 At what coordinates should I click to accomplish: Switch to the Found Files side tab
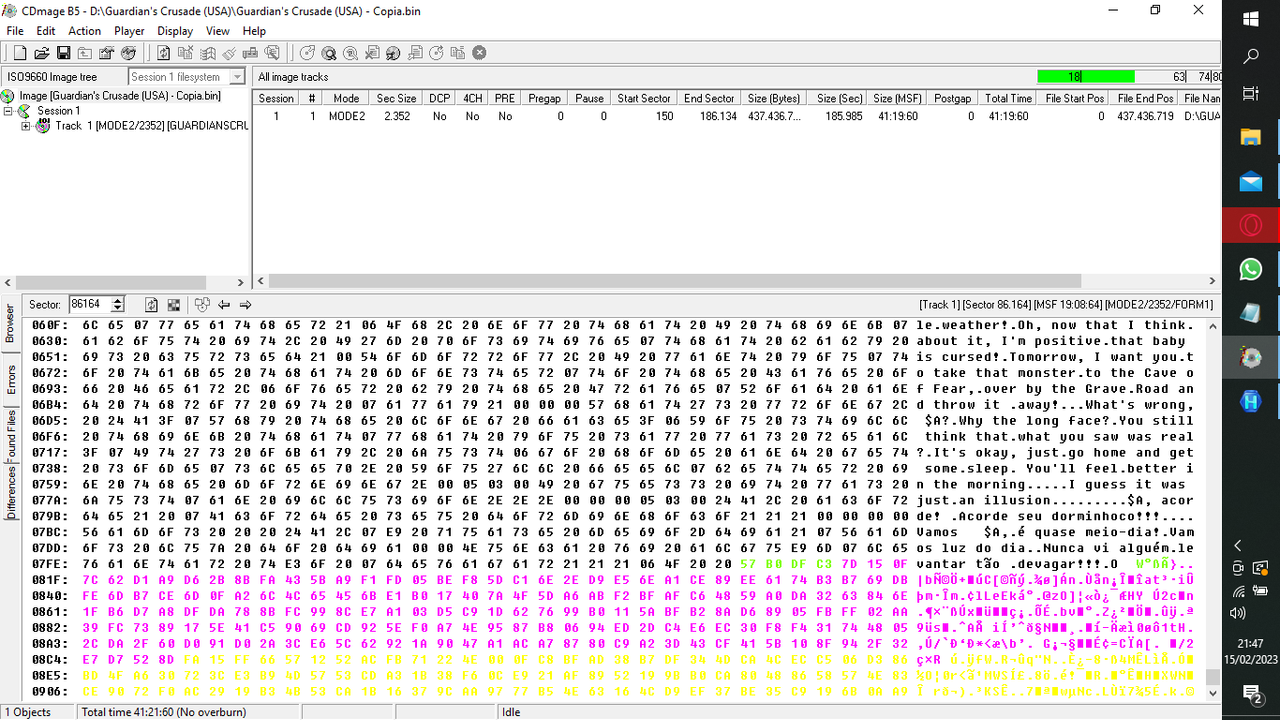pos(10,435)
